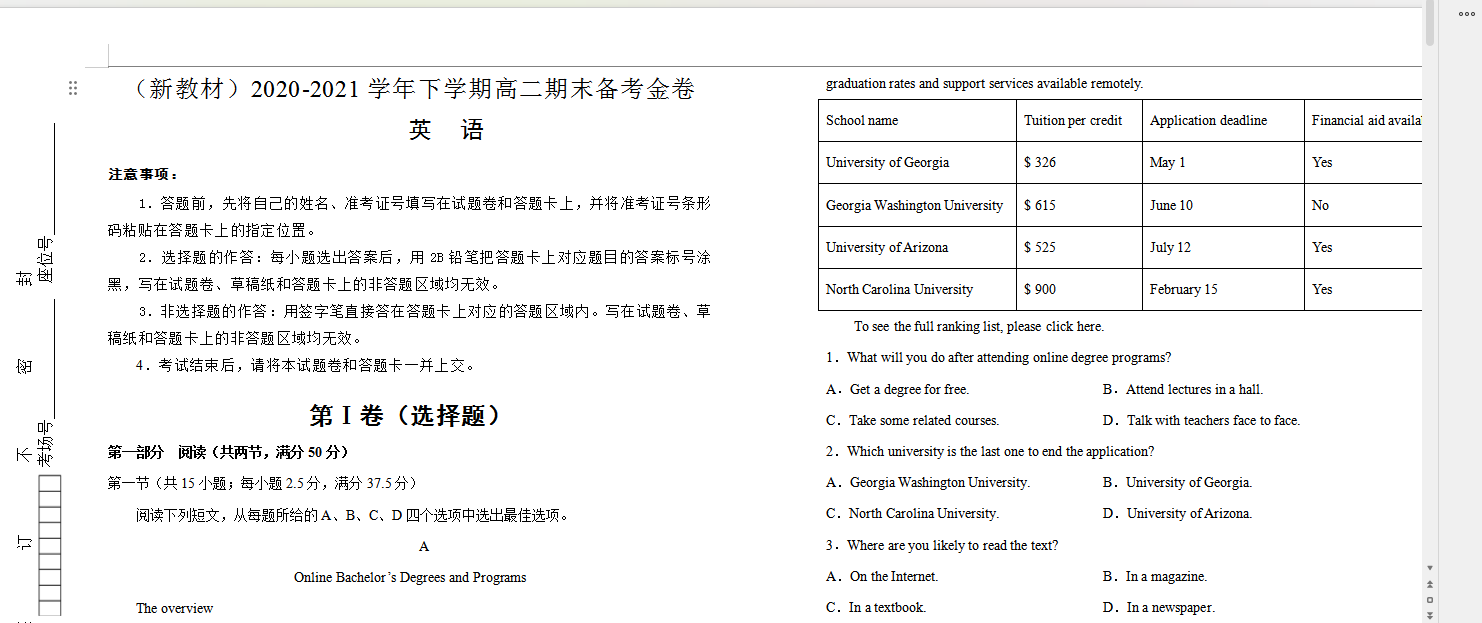Click the '$ 525' tuition cell
The width and height of the screenshot is (1482, 623).
coord(1079,247)
